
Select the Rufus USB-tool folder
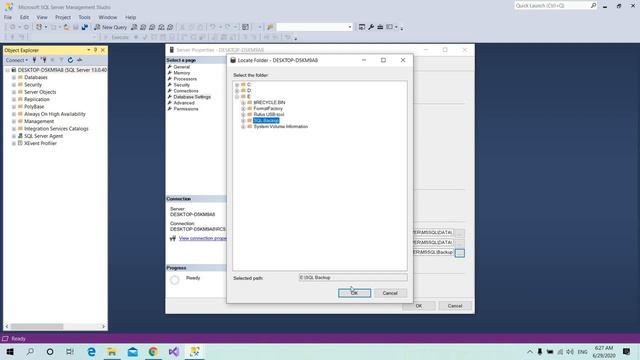269,114
